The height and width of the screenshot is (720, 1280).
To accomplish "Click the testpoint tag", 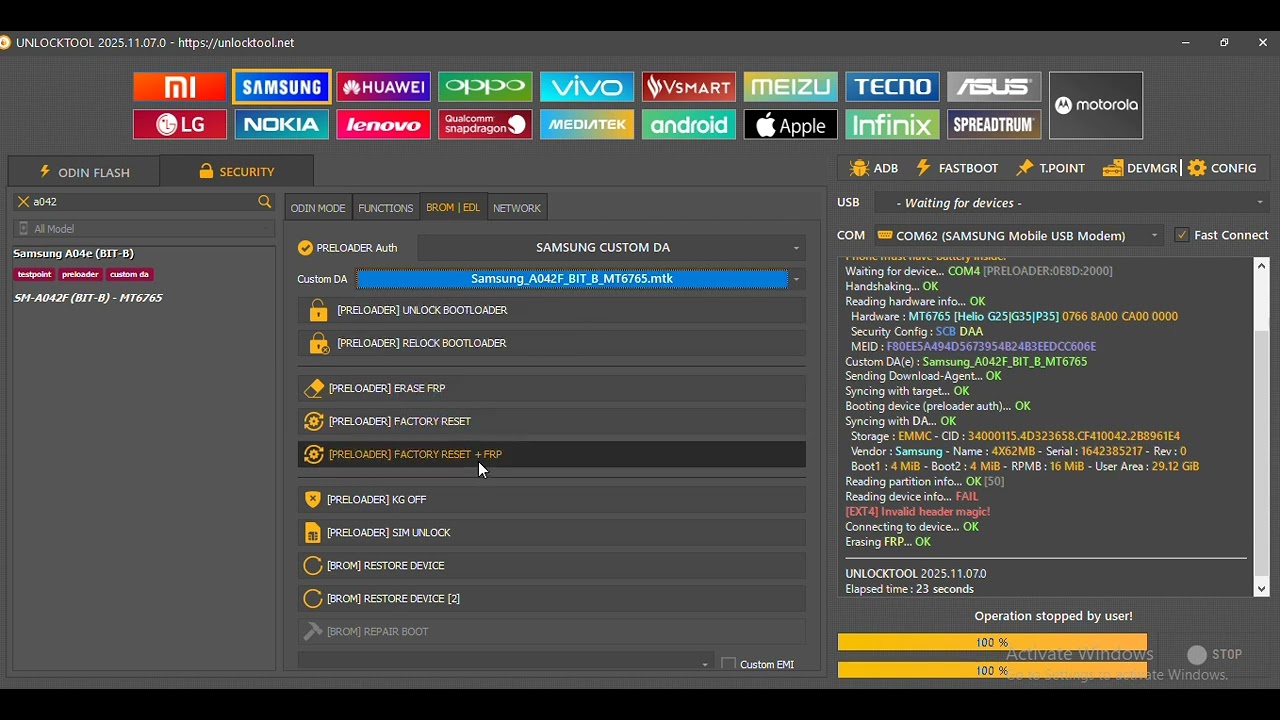I will 34,274.
